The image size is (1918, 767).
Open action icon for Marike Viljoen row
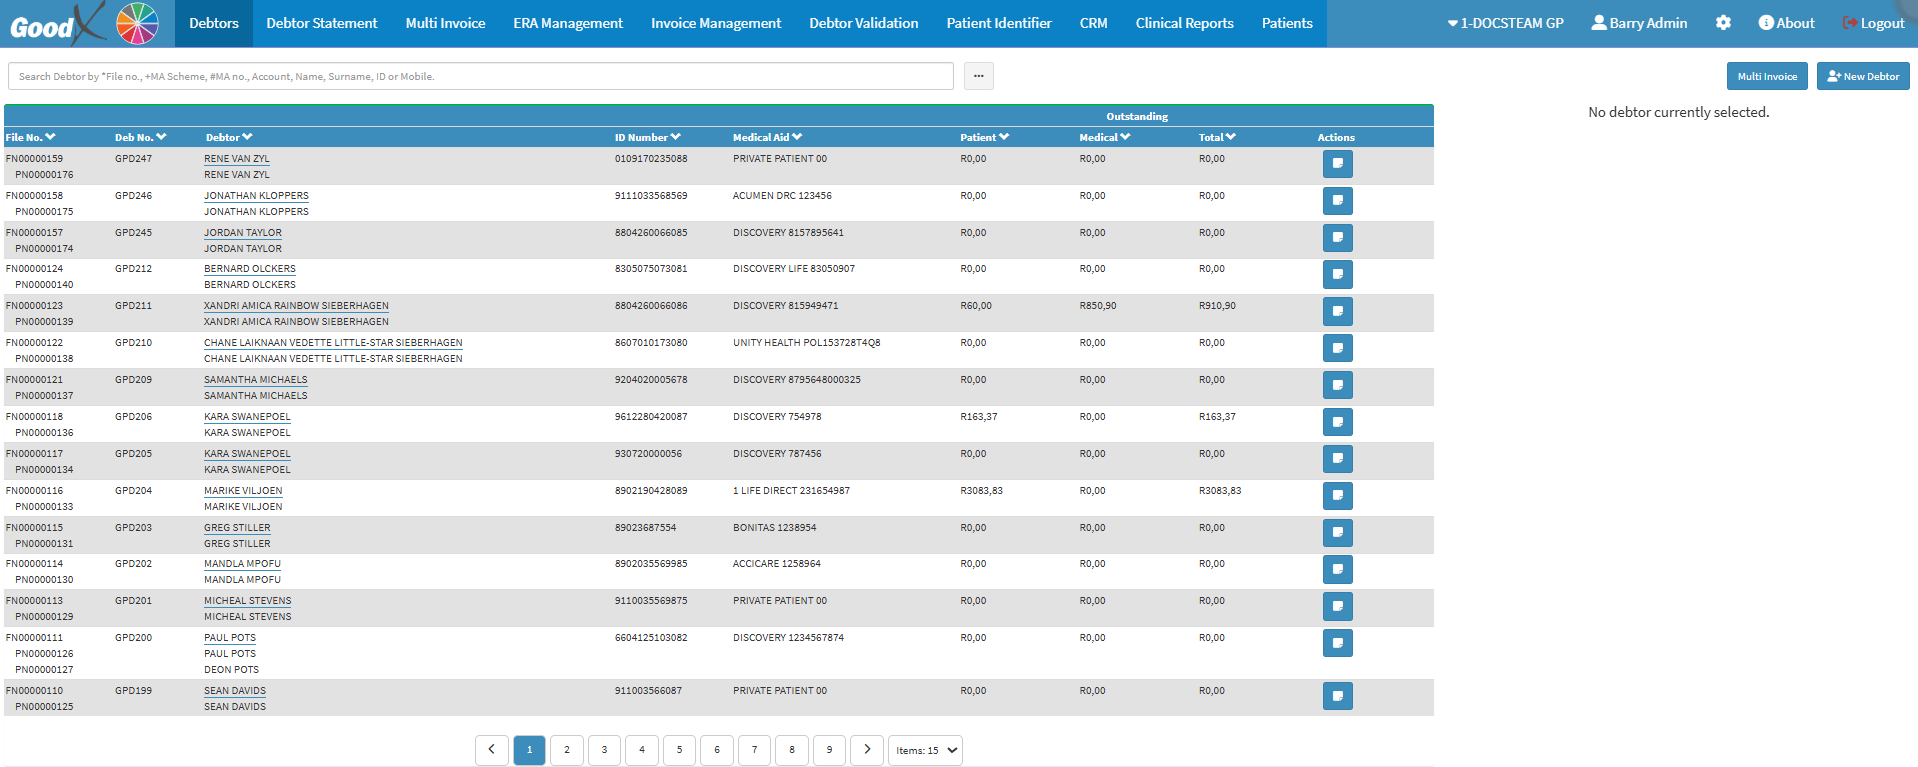tap(1337, 496)
